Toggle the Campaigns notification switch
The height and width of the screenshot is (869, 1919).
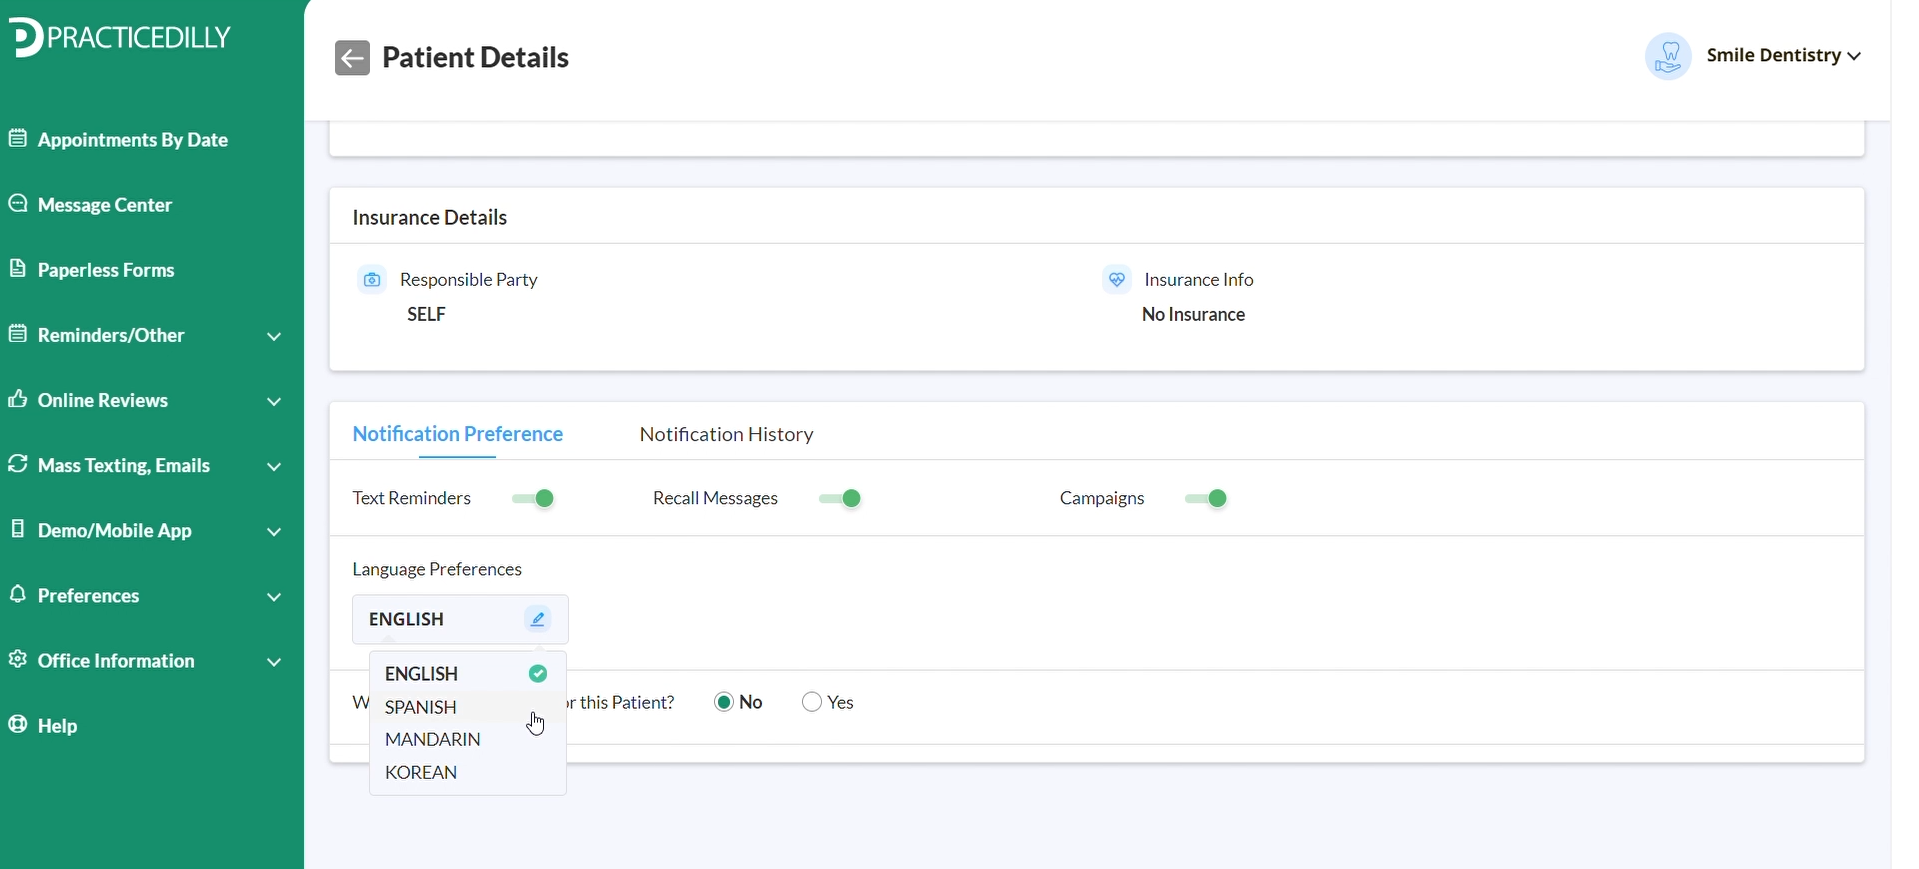[1208, 499]
